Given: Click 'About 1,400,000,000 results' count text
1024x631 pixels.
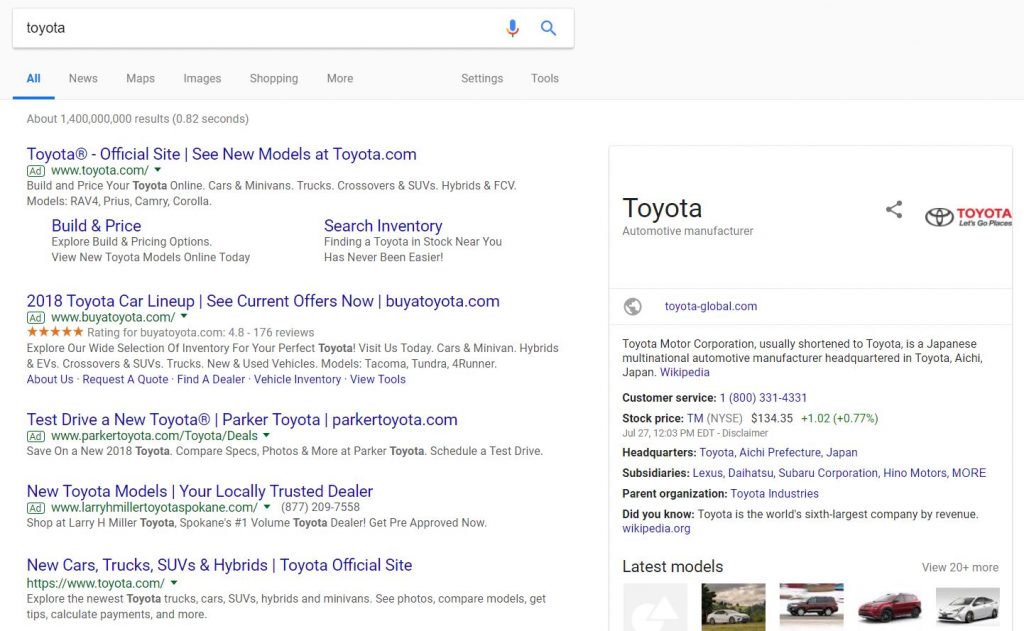Looking at the screenshot, I should (138, 119).
